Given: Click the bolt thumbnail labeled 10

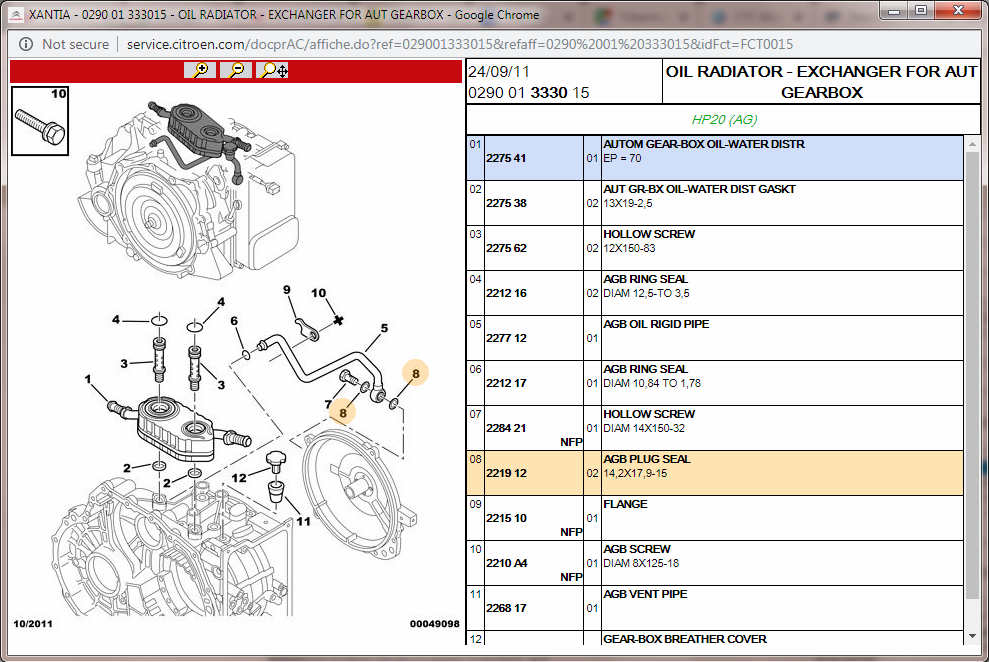Looking at the screenshot, I should [40, 121].
